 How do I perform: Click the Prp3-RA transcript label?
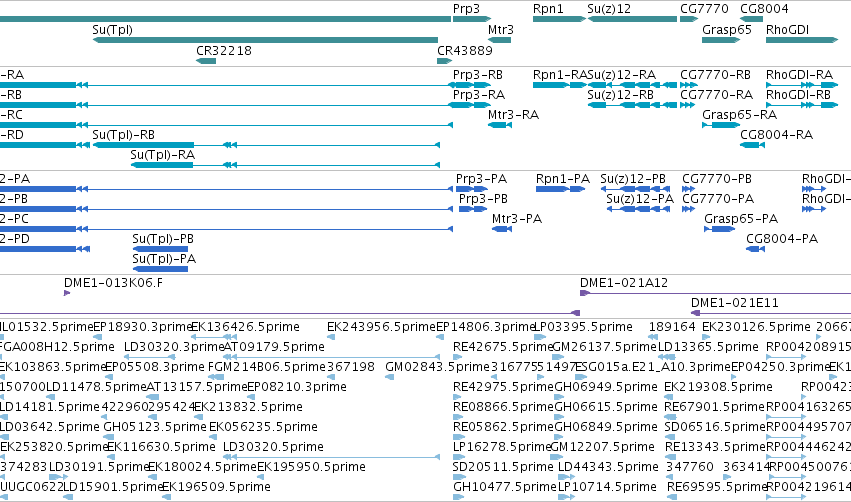[479, 95]
